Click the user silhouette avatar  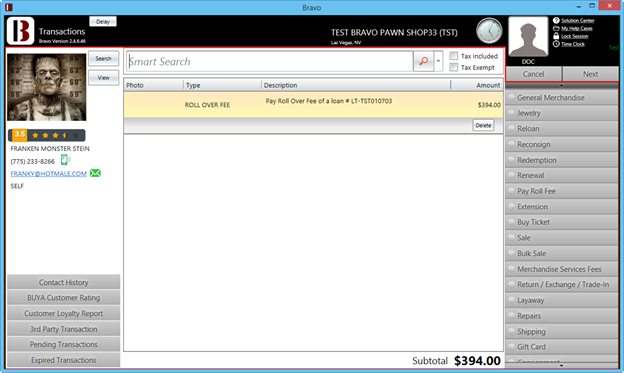pos(528,37)
